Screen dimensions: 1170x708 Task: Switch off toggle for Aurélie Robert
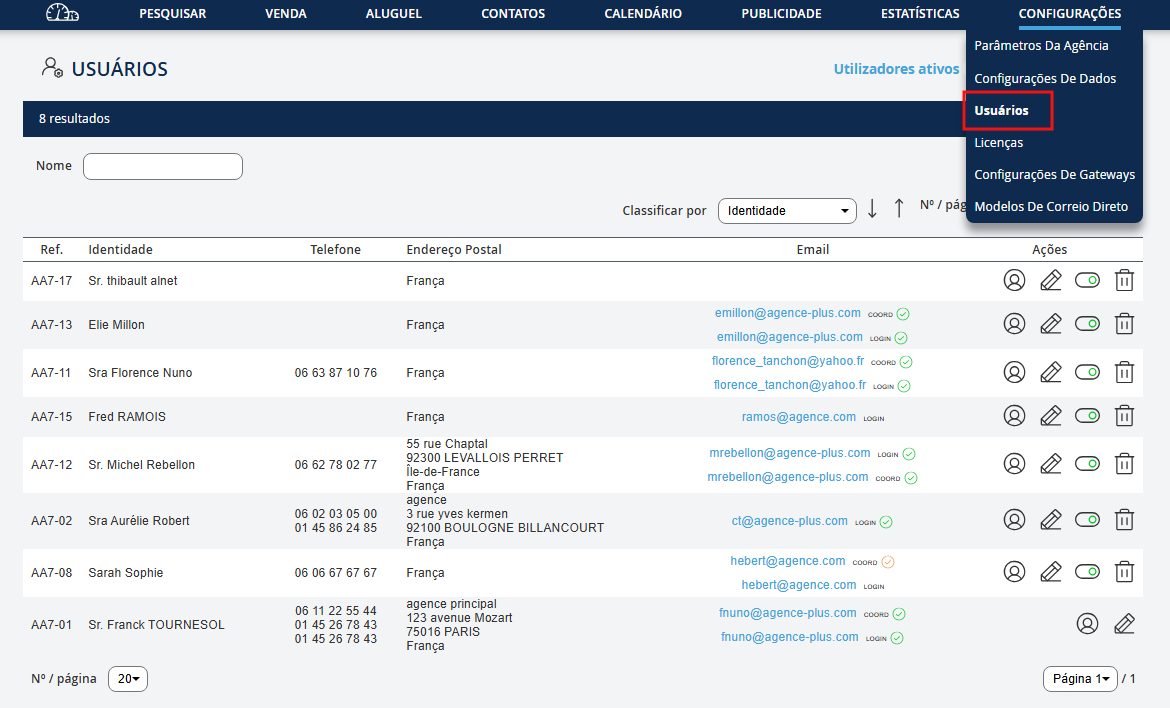[x=1087, y=520]
